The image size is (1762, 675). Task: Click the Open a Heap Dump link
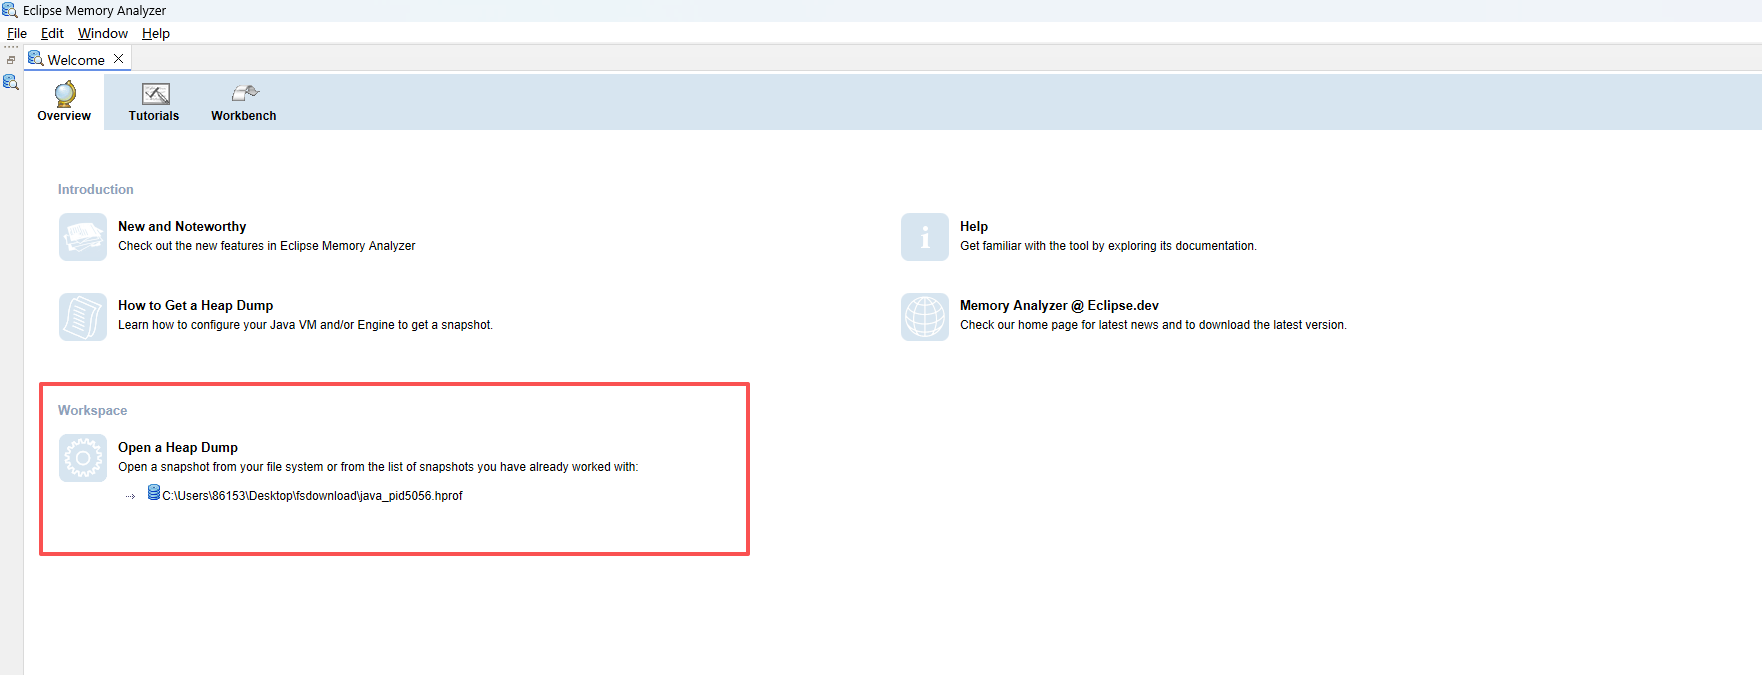(x=178, y=448)
